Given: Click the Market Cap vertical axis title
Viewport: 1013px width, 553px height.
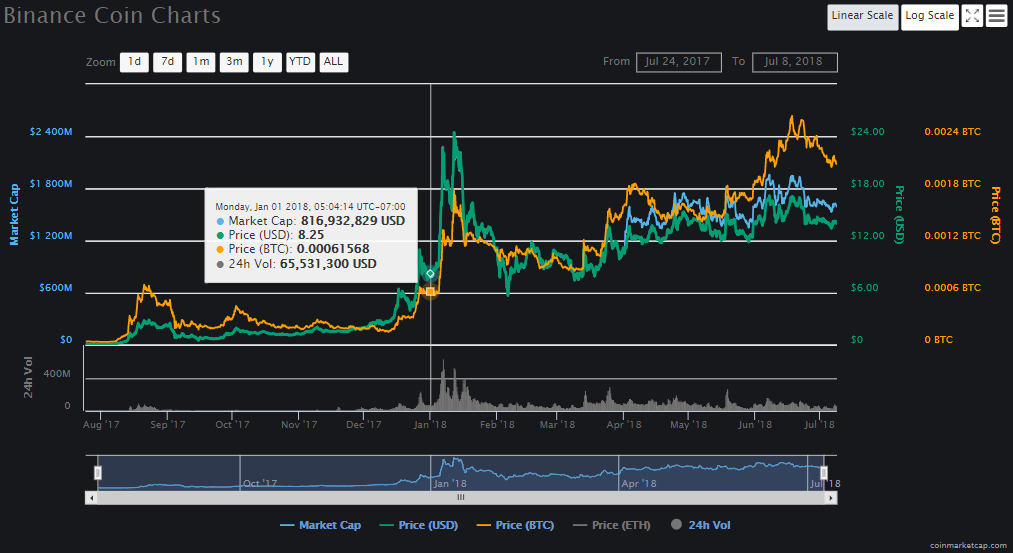Looking at the screenshot, I should [14, 215].
